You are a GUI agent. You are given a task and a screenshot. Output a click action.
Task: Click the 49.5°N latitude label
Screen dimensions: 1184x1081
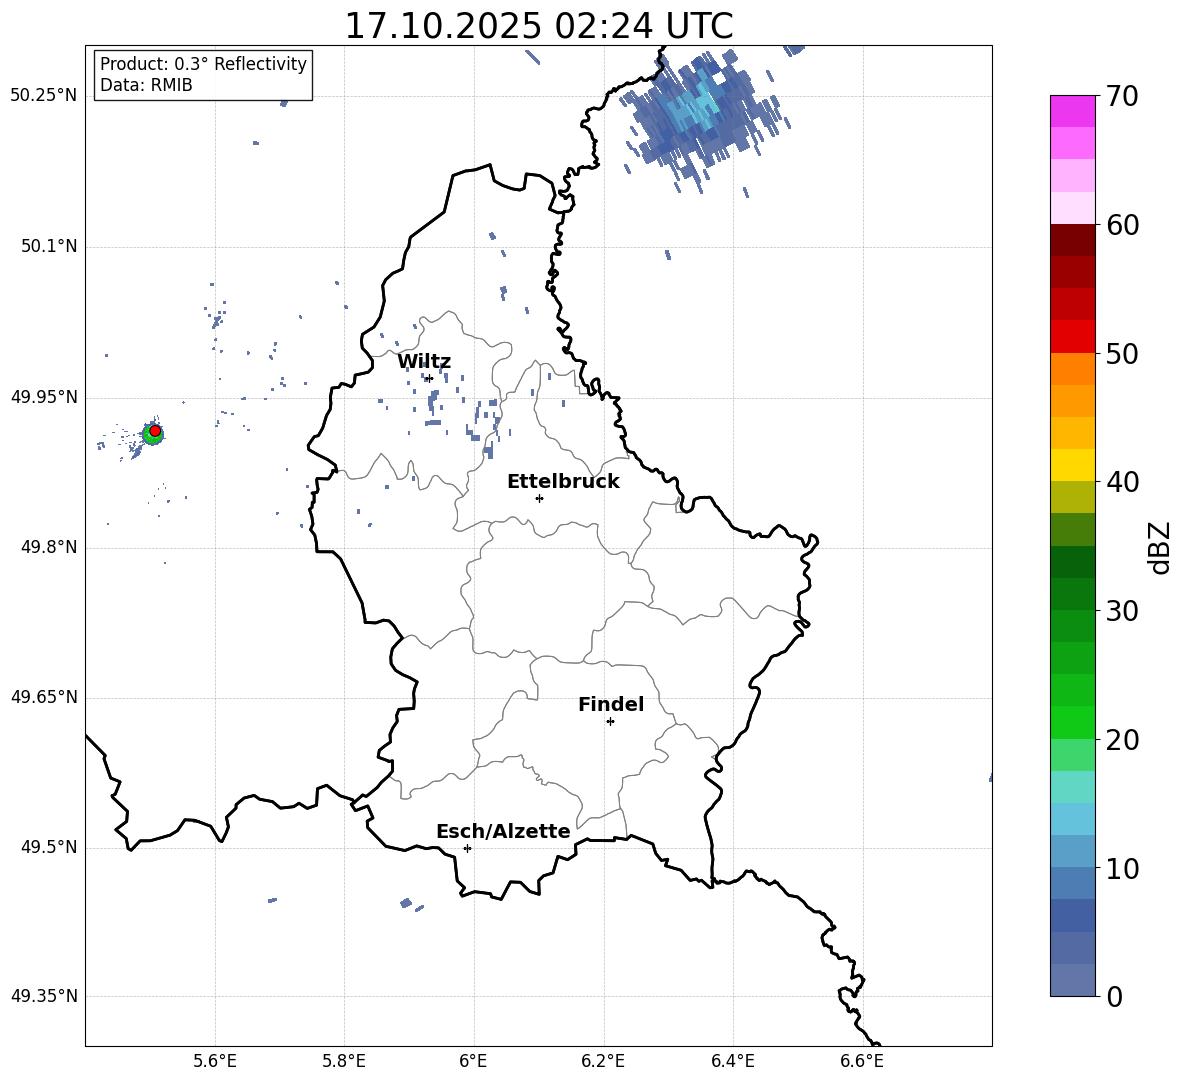point(48,847)
